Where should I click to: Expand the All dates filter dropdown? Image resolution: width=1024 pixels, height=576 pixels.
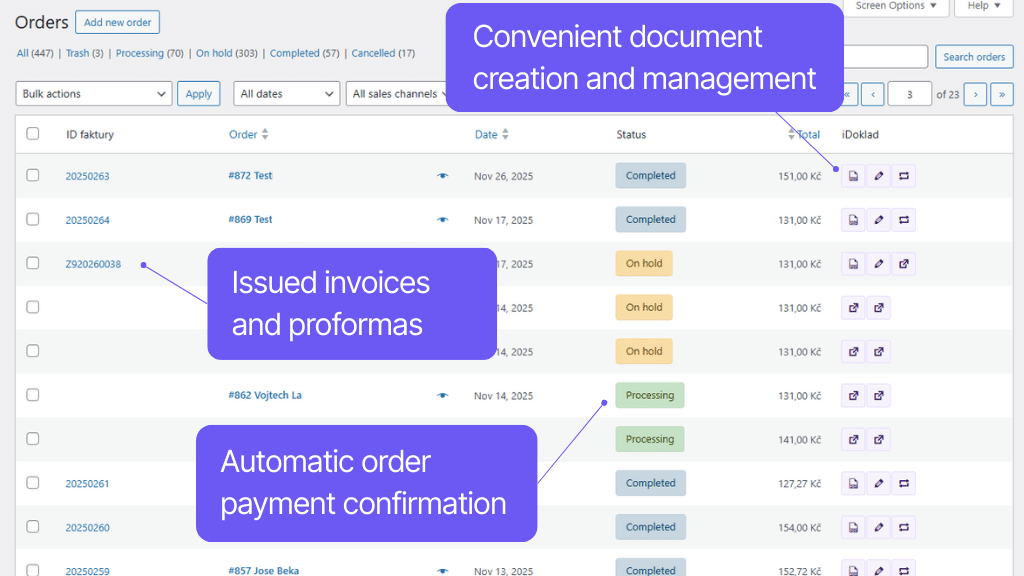click(x=286, y=93)
